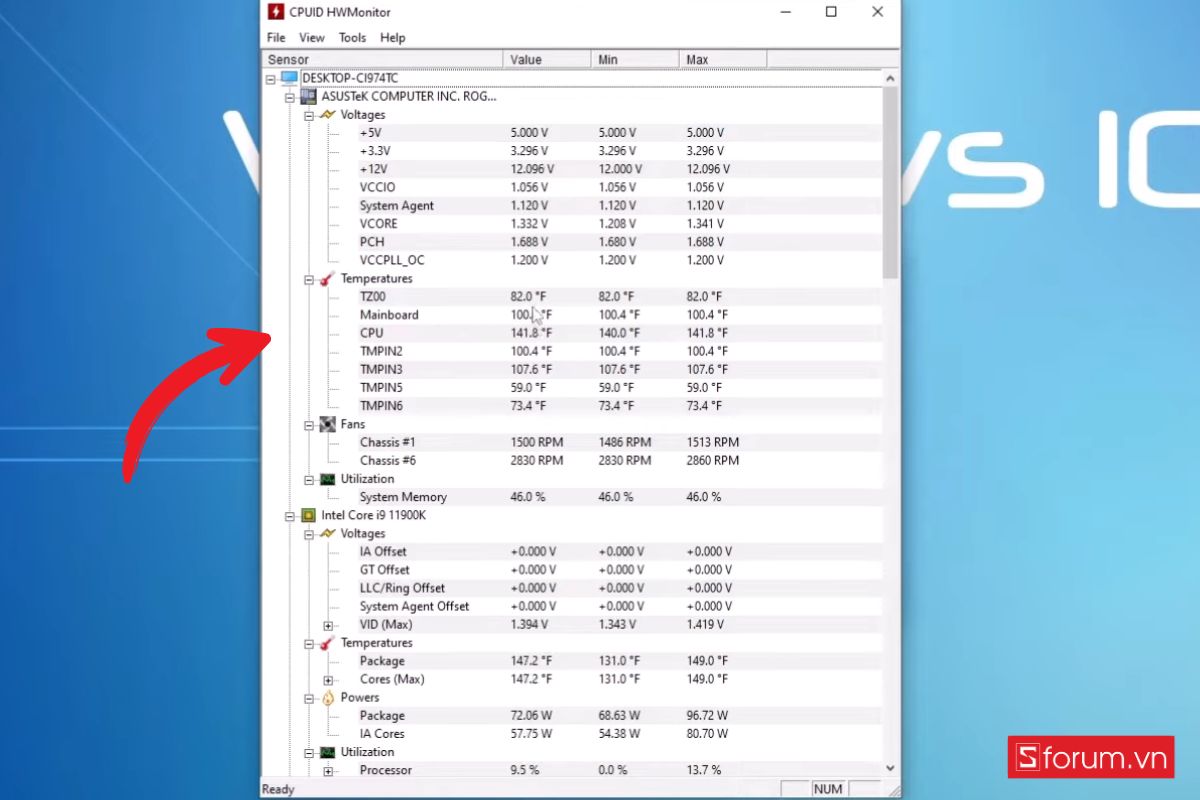Viewport: 1200px width, 800px height.
Task: Click the HWMonitor lightning app icon in title bar
Action: point(276,12)
